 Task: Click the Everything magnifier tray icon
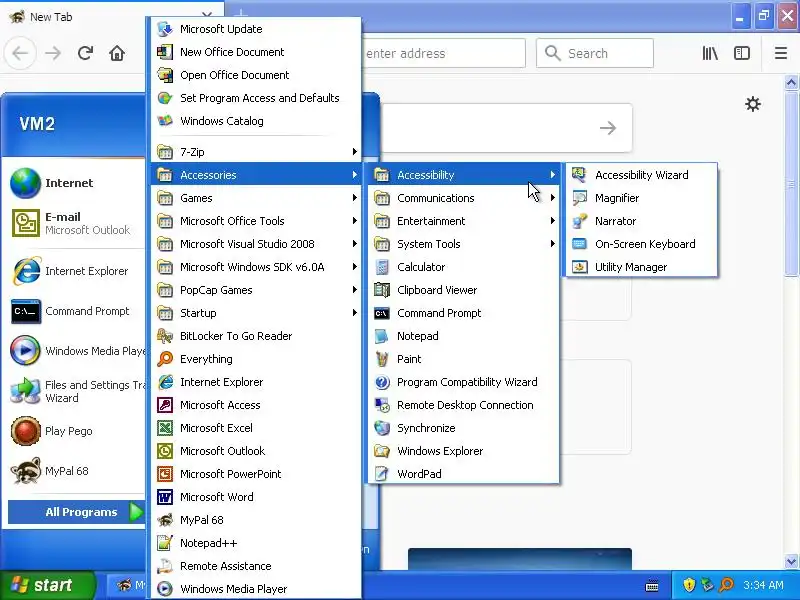click(x=726, y=585)
